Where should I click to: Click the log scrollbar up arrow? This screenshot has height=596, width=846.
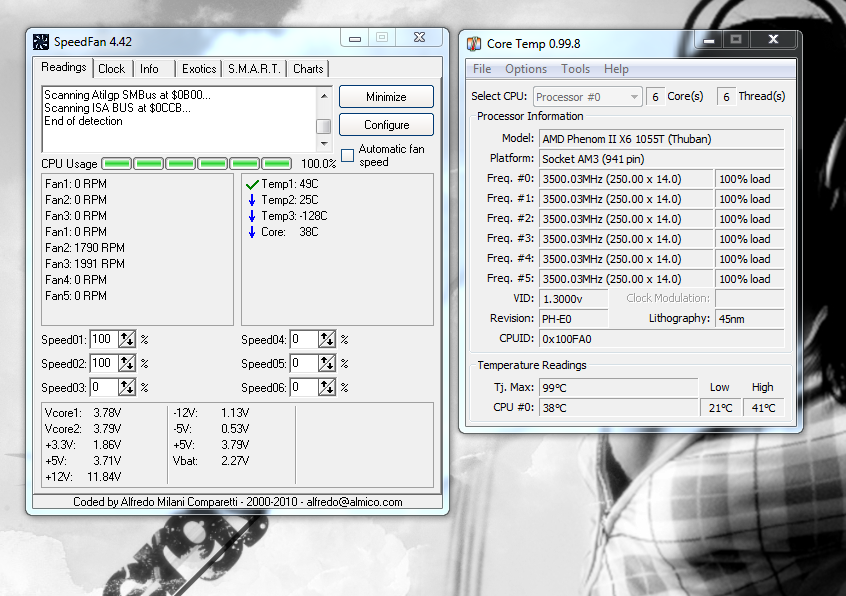coord(324,96)
